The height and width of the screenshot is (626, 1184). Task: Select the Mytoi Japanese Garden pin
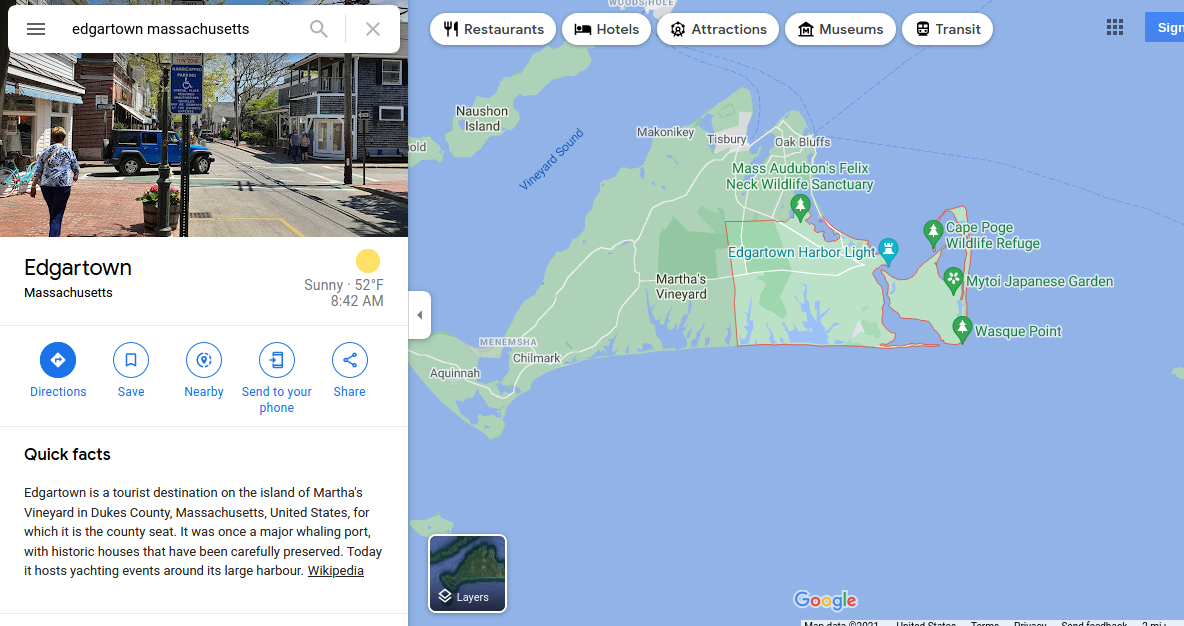[x=954, y=280]
